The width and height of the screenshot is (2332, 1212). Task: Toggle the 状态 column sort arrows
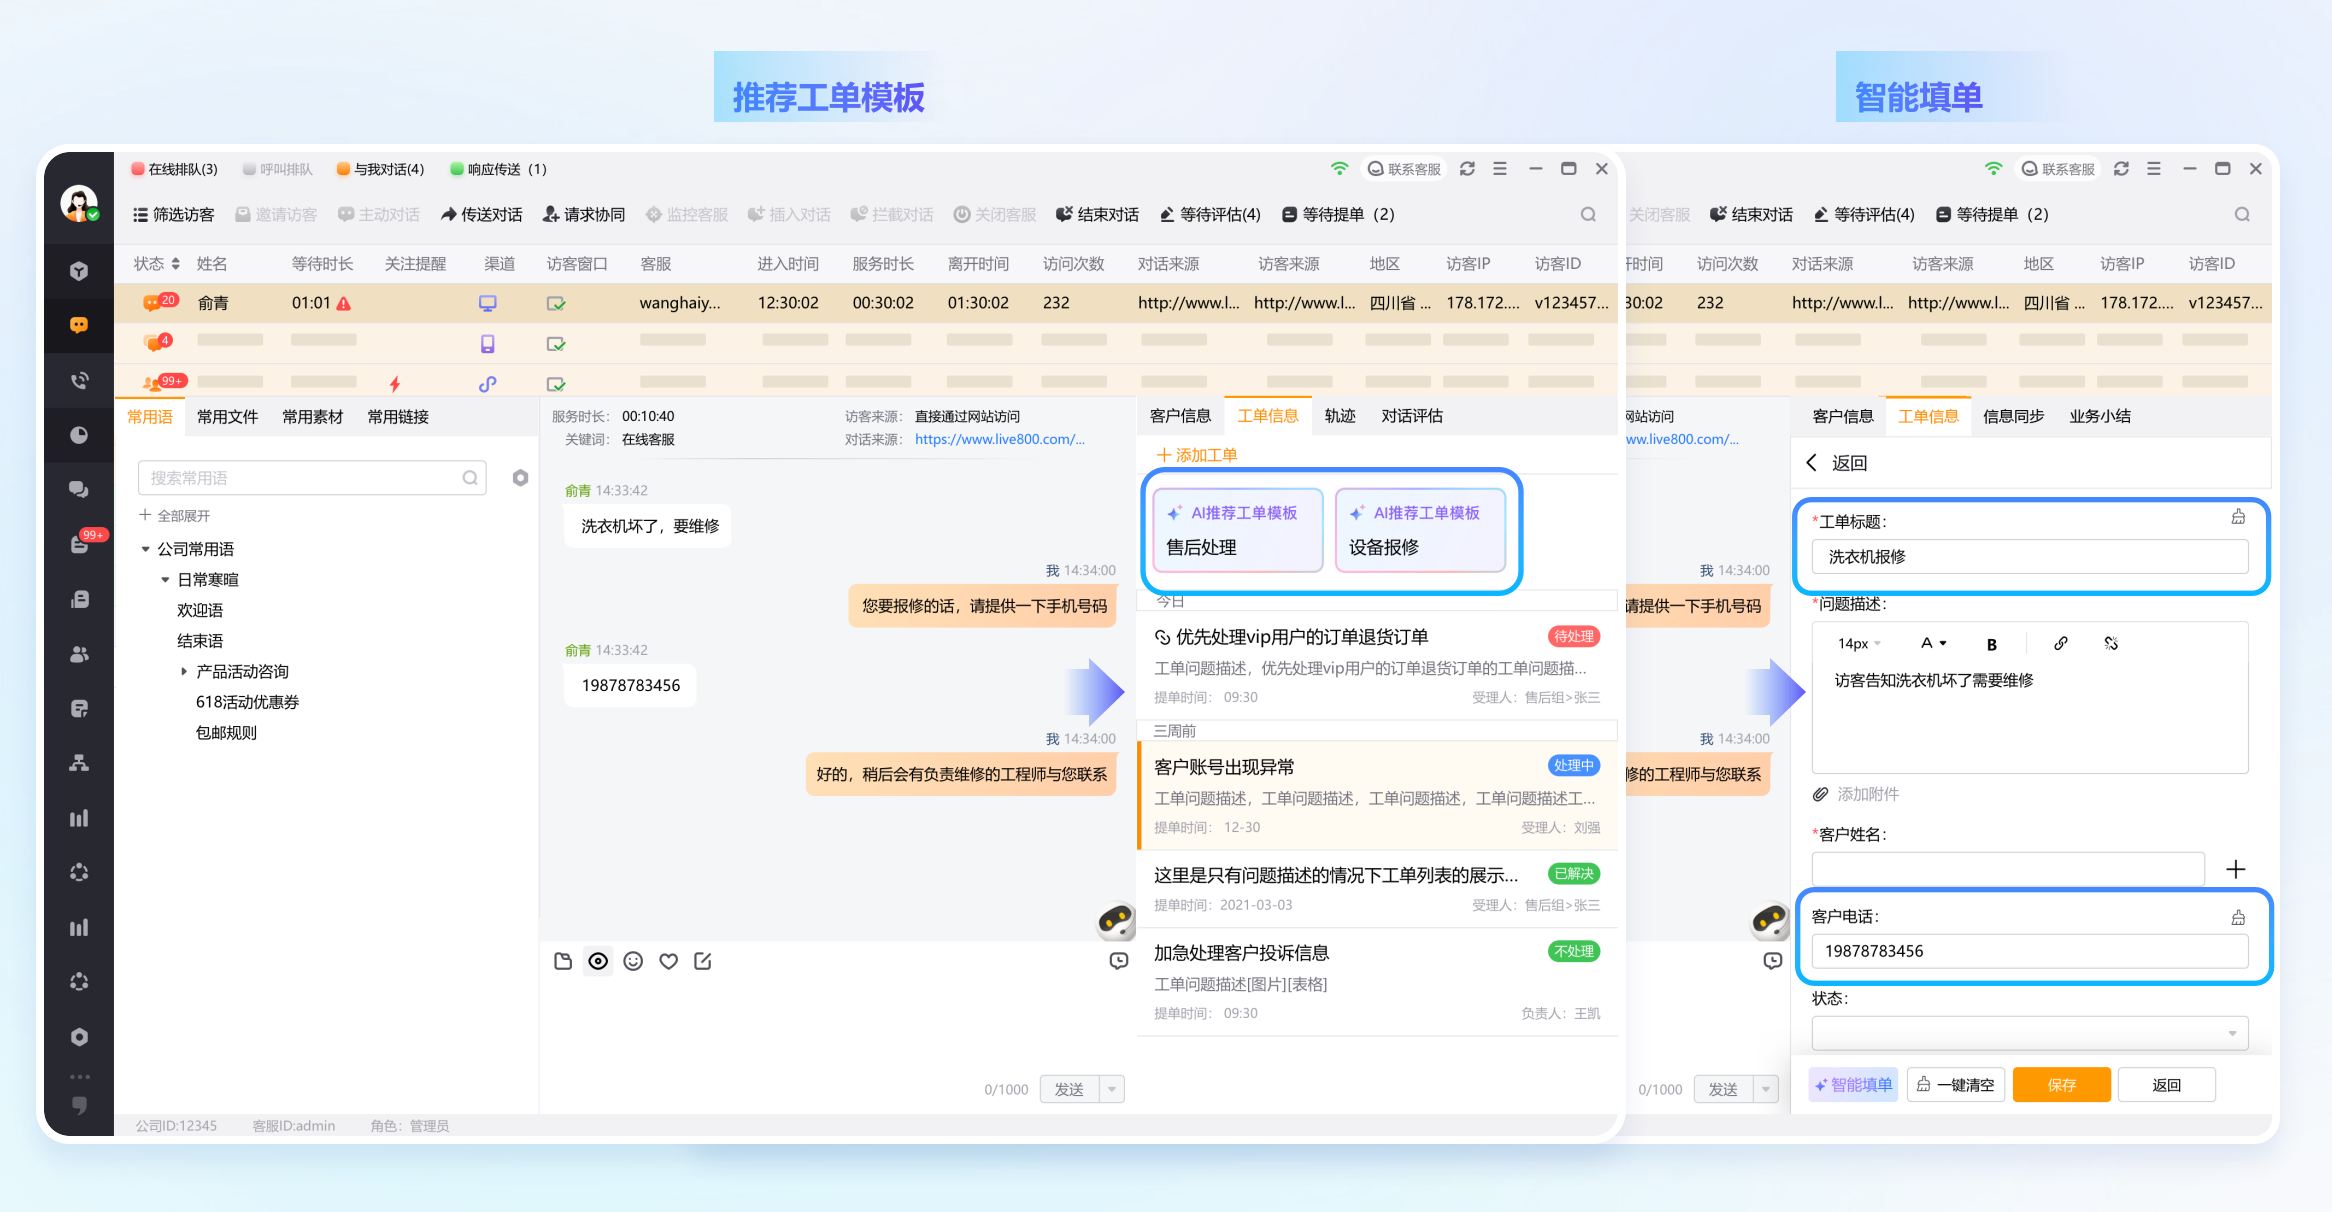[x=176, y=264]
